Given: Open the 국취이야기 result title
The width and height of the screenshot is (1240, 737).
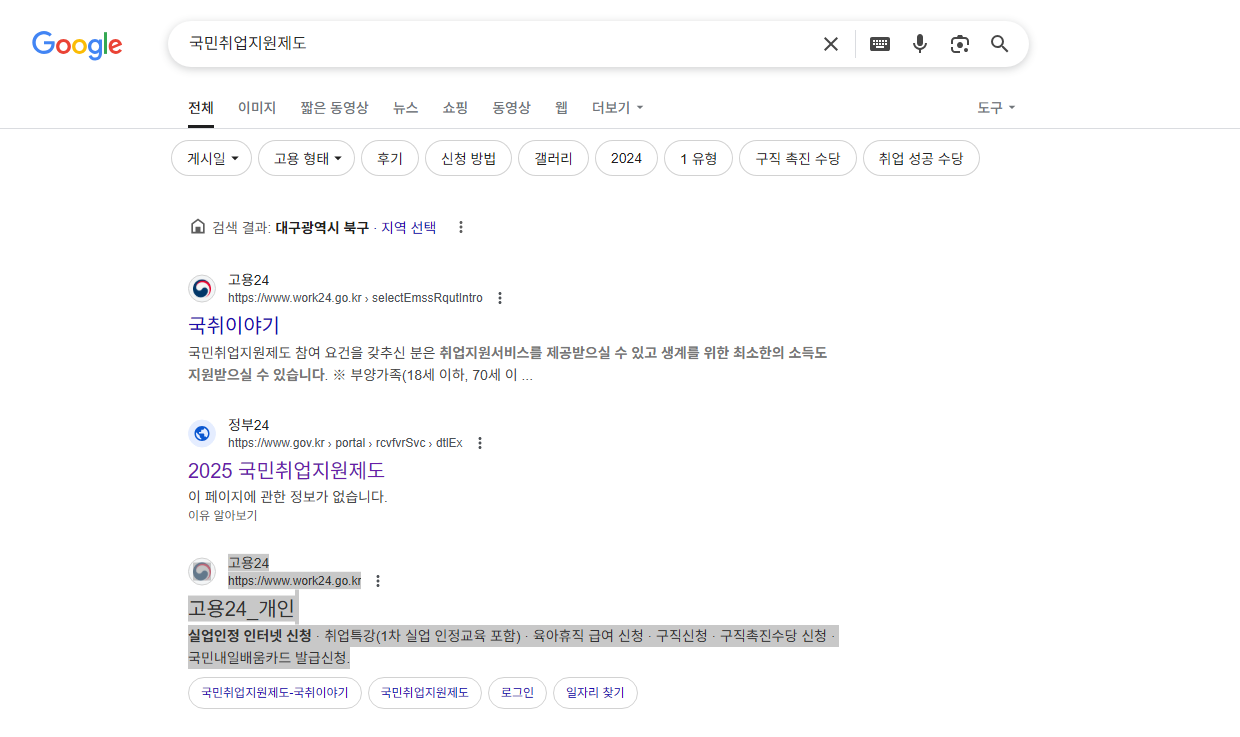Looking at the screenshot, I should [234, 325].
